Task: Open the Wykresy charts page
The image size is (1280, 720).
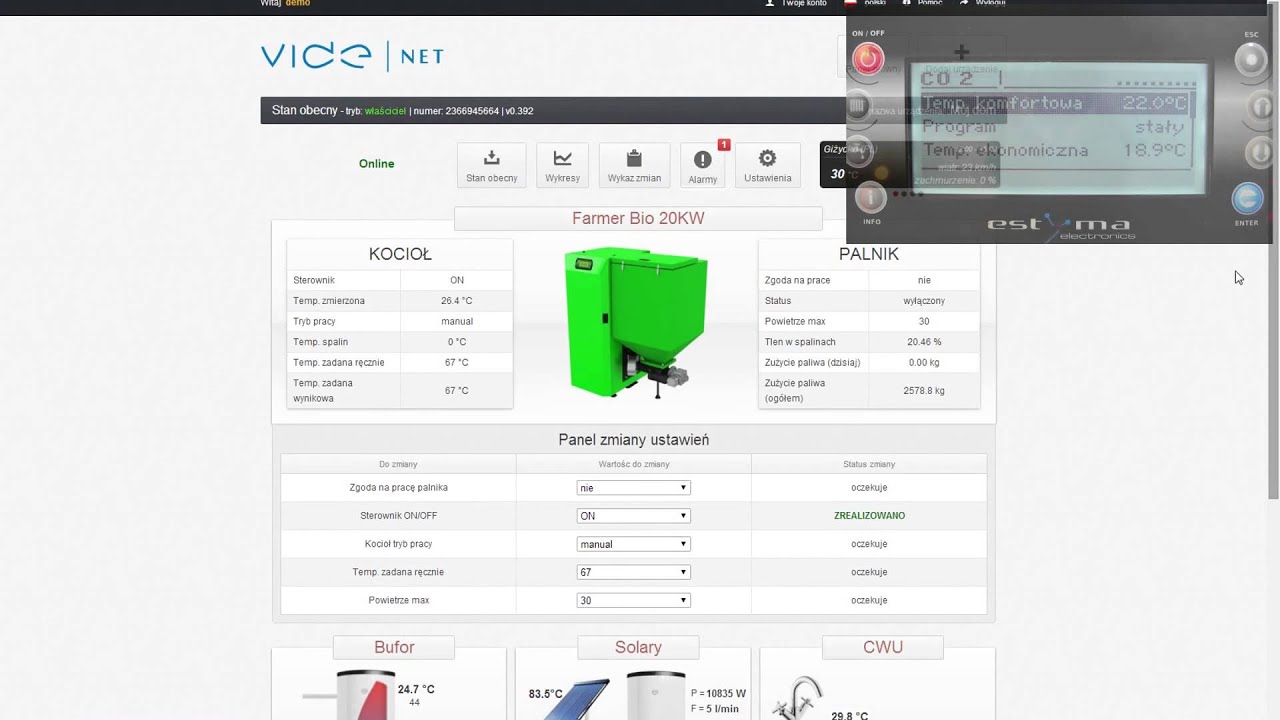Action: [x=562, y=165]
